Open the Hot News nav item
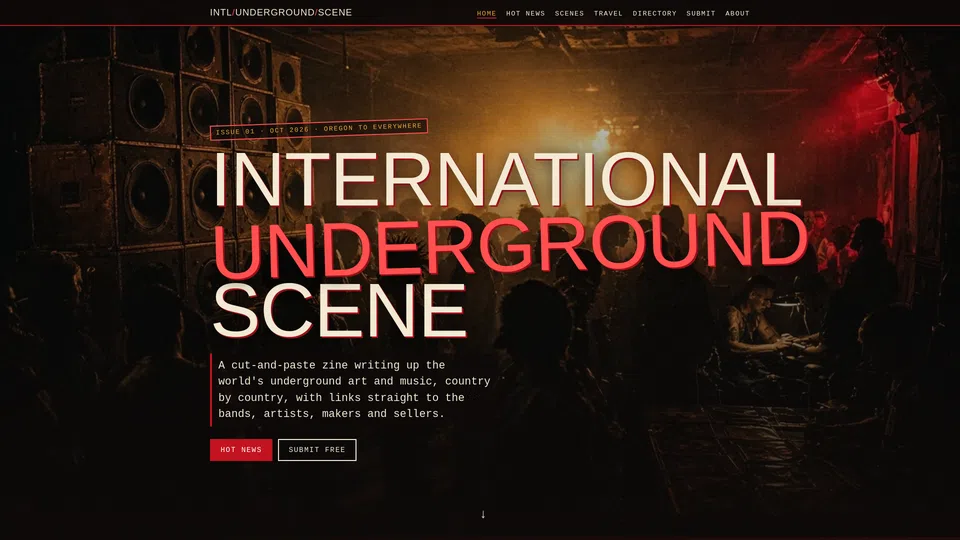The width and height of the screenshot is (960, 540). tap(525, 13)
